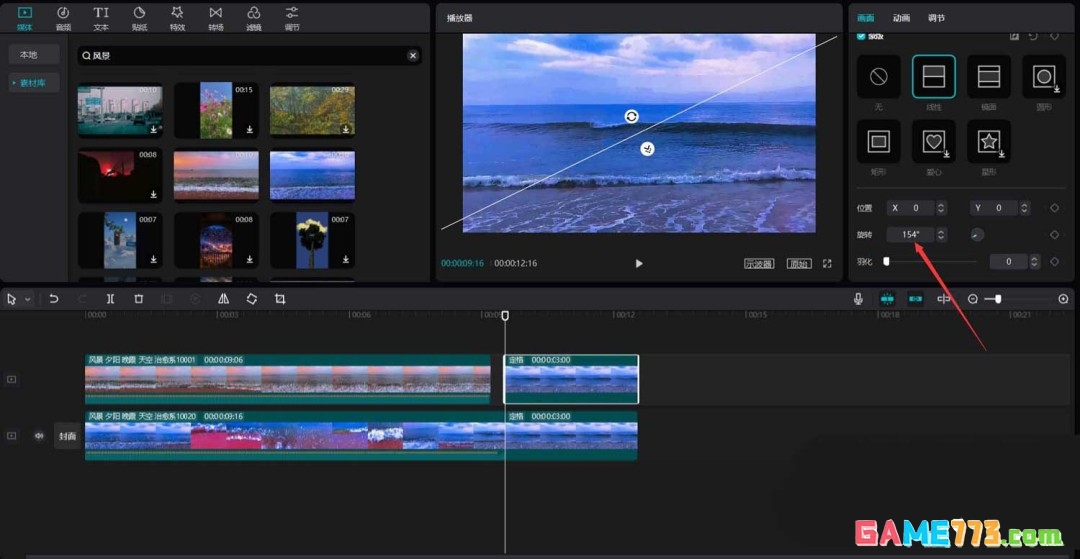Screen dimensions: 1080x559
Task: Select the crop tool in timeline toolbar
Action: (x=280, y=299)
